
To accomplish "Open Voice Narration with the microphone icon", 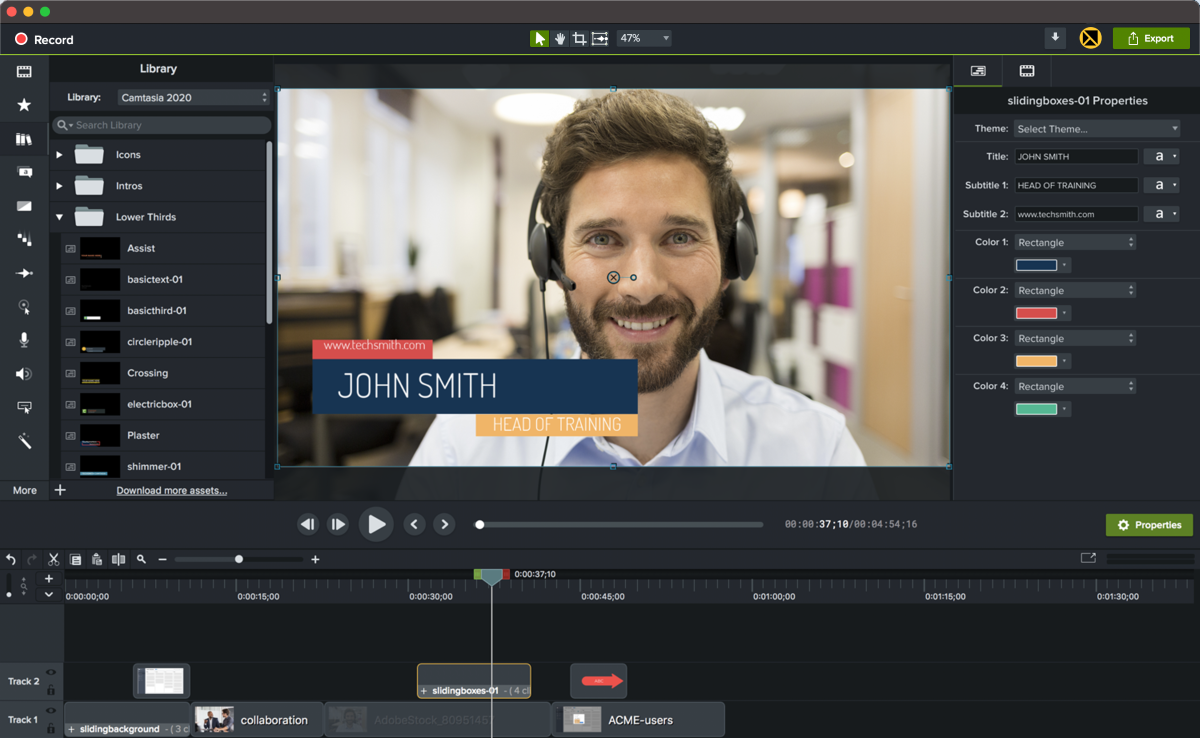I will (x=24, y=340).
